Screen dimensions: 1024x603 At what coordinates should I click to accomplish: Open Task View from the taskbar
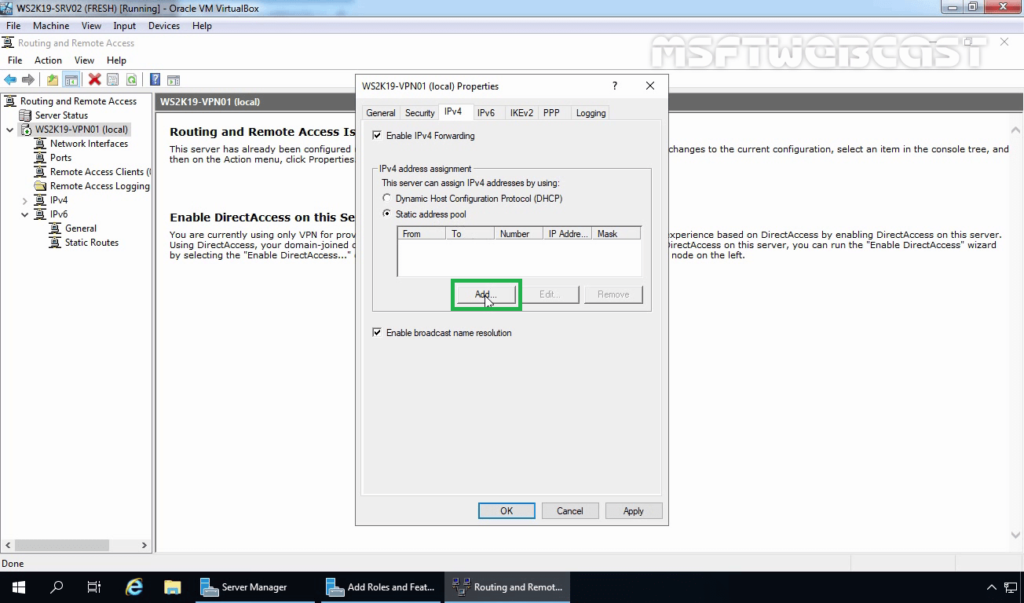pyautogui.click(x=94, y=587)
